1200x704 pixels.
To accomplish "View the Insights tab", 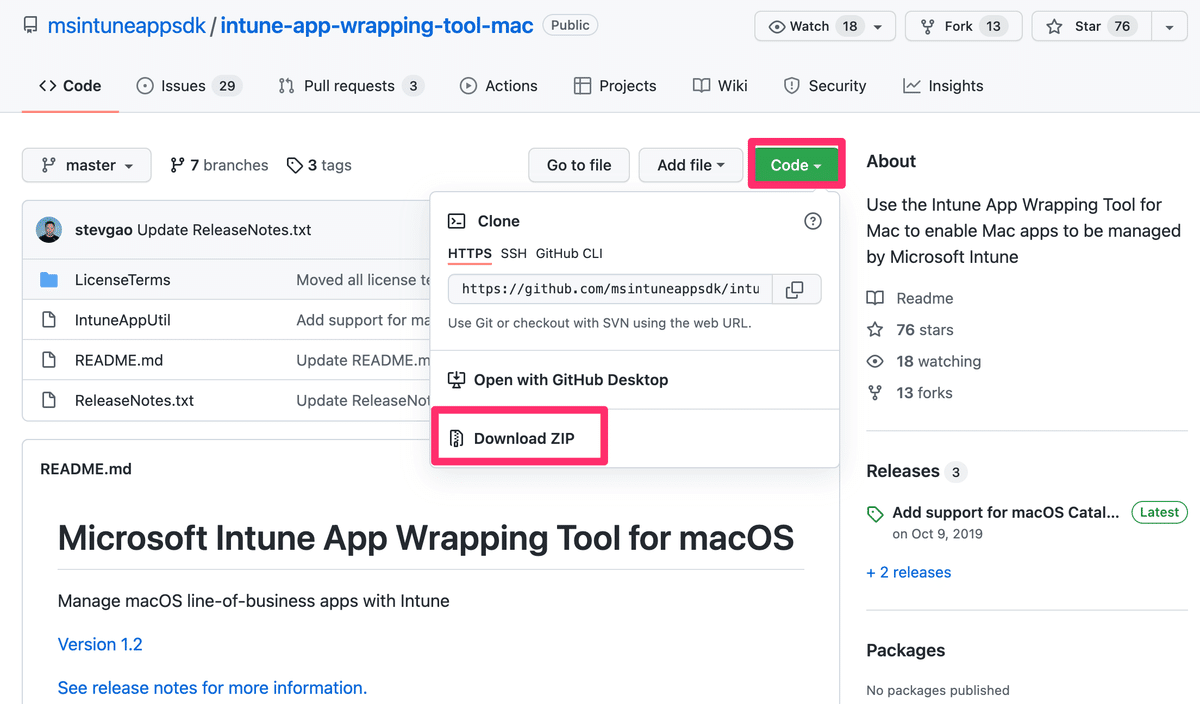I will point(943,86).
